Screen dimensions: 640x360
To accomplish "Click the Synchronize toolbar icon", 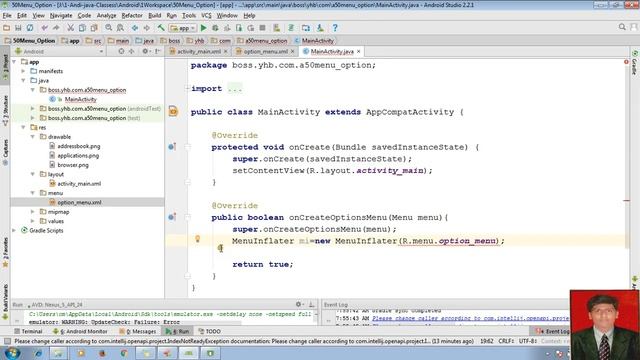I will [30, 28].
